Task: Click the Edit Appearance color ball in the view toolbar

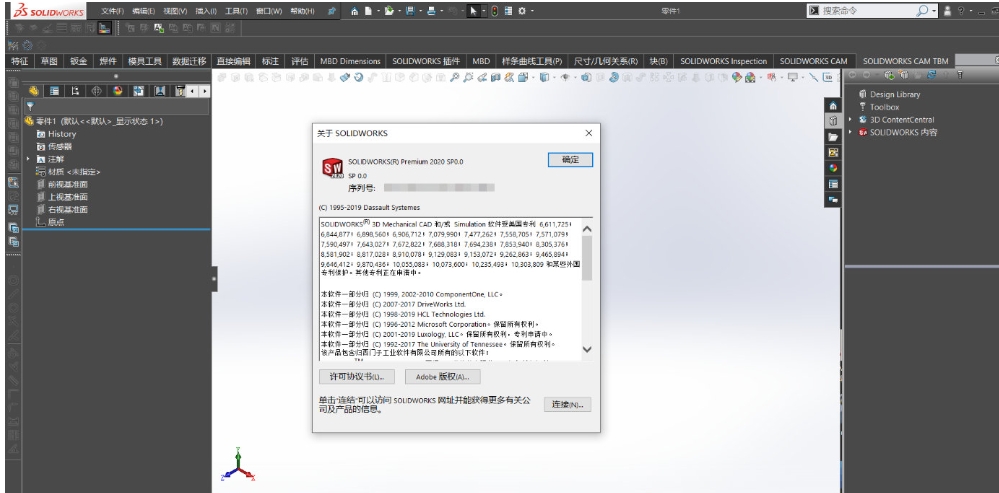Action: [x=737, y=78]
